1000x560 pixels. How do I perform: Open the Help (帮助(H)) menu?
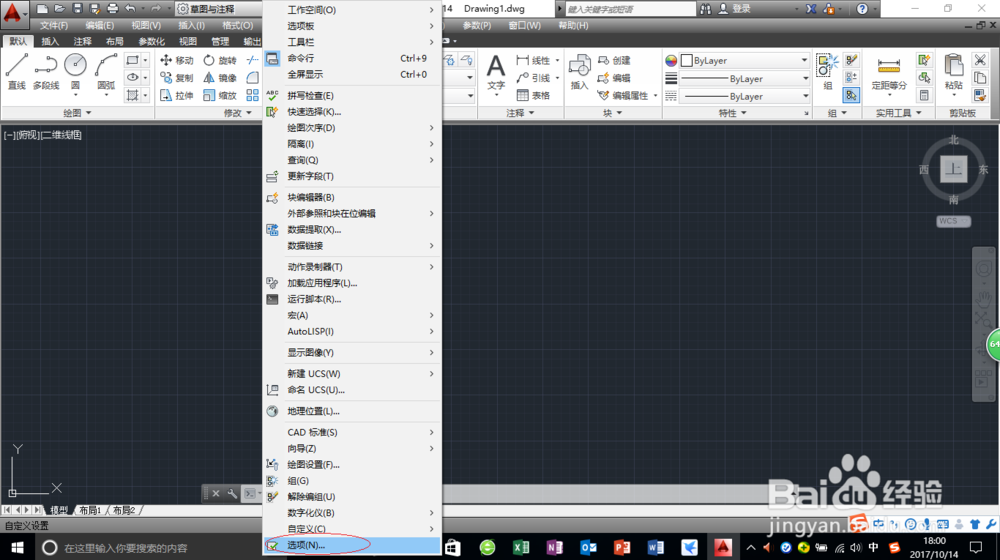click(x=573, y=26)
